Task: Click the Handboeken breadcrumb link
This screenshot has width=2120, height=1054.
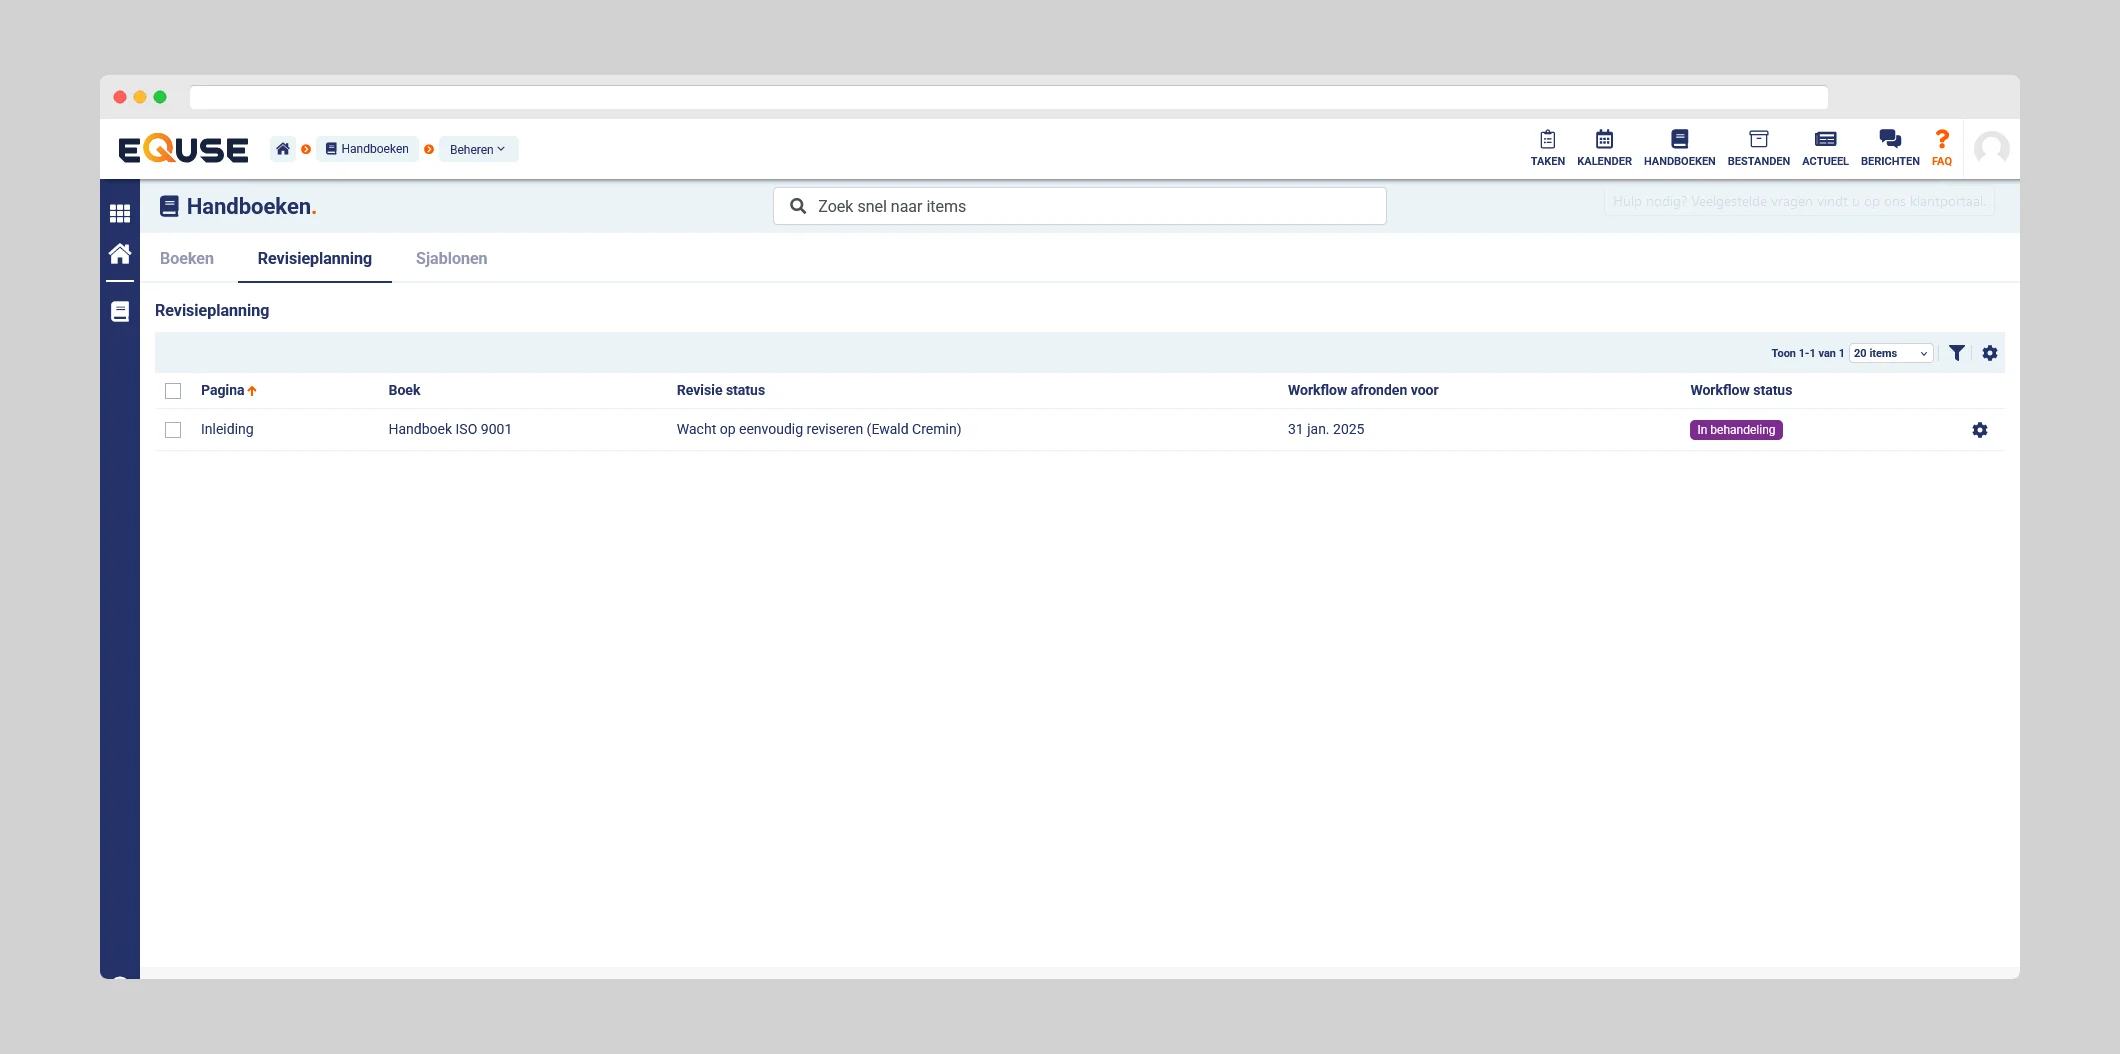Action: point(367,149)
